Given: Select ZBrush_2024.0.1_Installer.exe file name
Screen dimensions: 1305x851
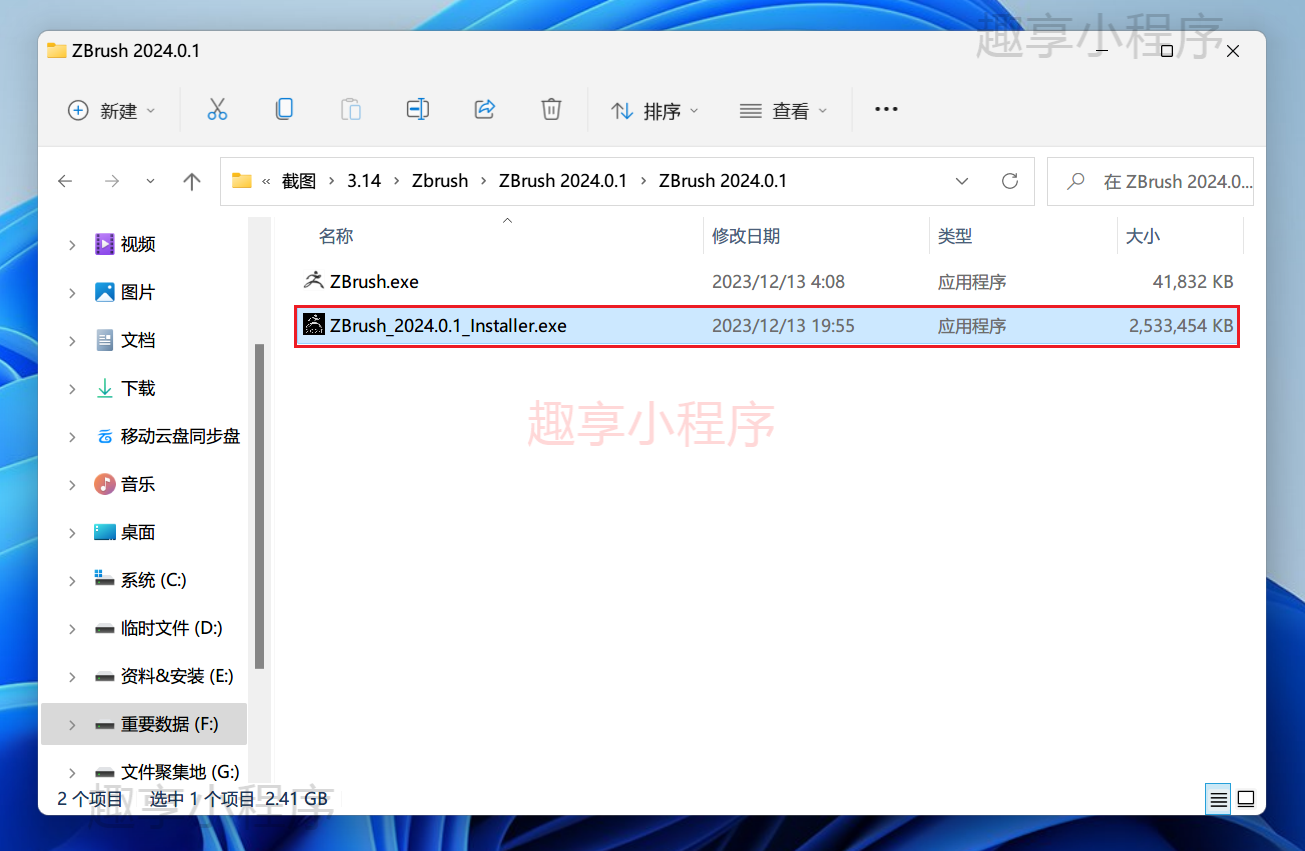Looking at the screenshot, I should (448, 326).
